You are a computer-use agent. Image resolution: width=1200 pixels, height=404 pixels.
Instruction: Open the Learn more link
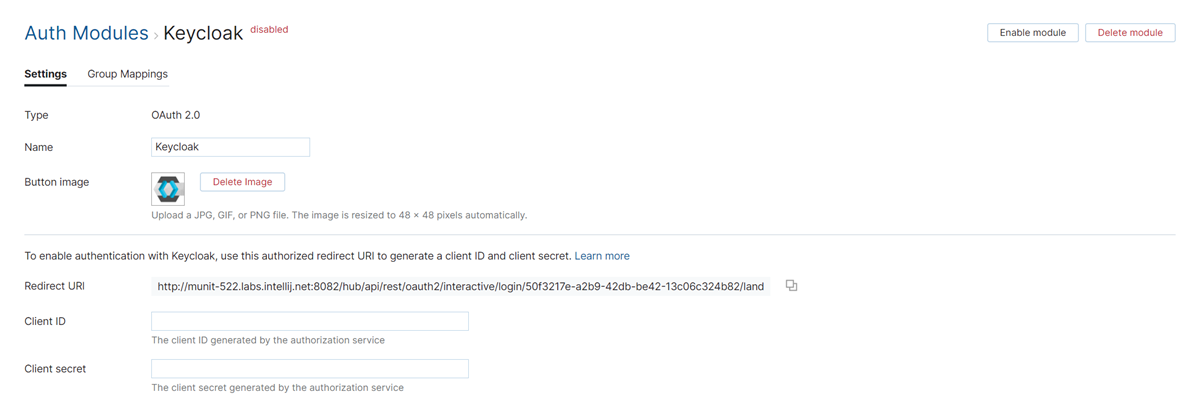point(602,256)
